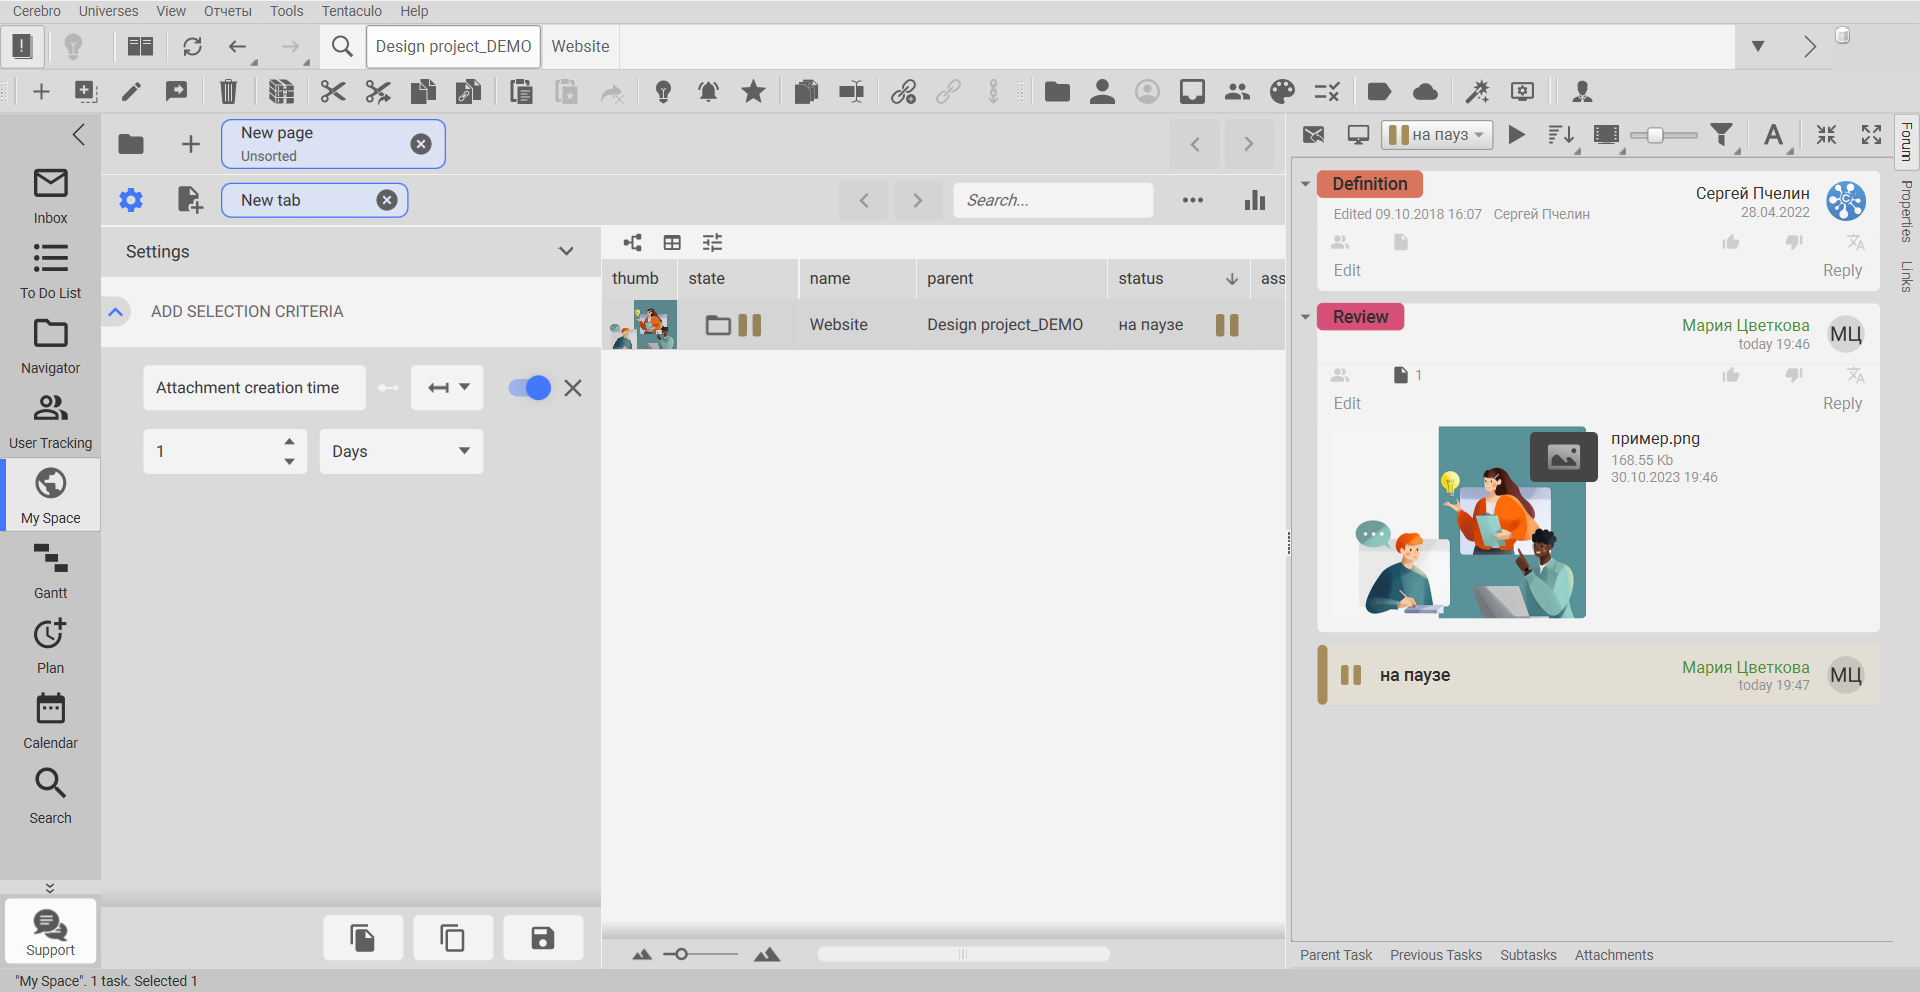Click the star favorites icon

(x=753, y=92)
